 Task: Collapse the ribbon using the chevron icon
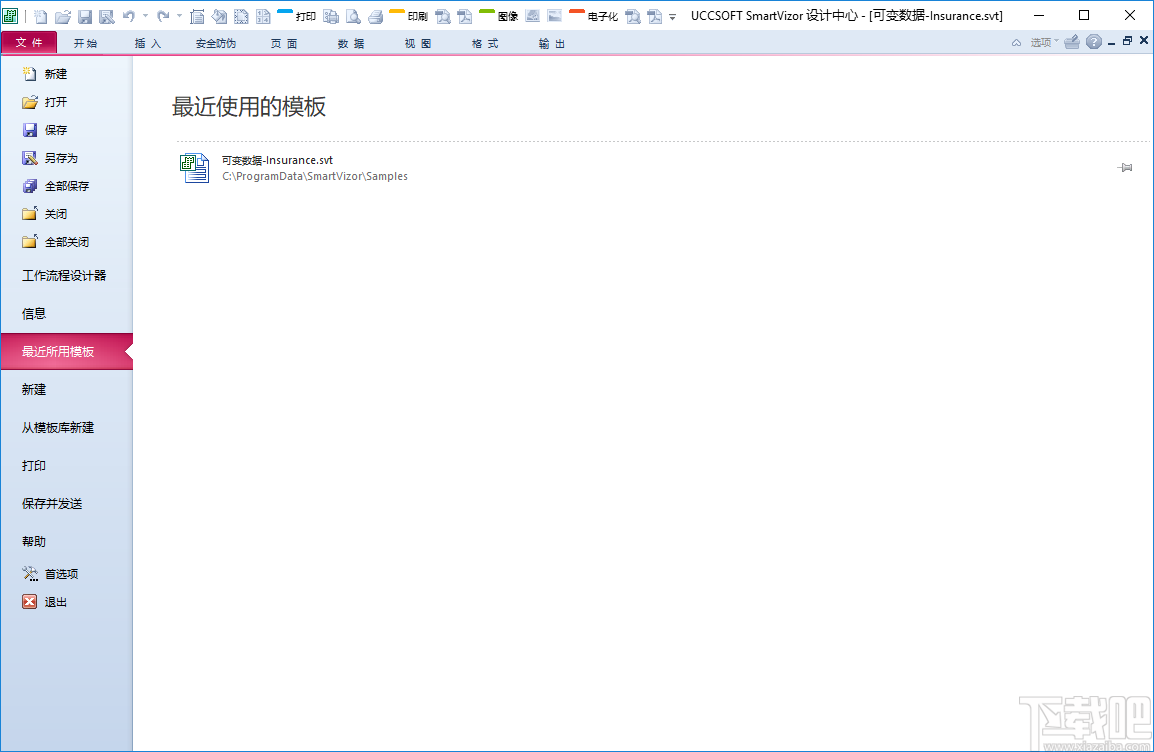pos(1016,41)
